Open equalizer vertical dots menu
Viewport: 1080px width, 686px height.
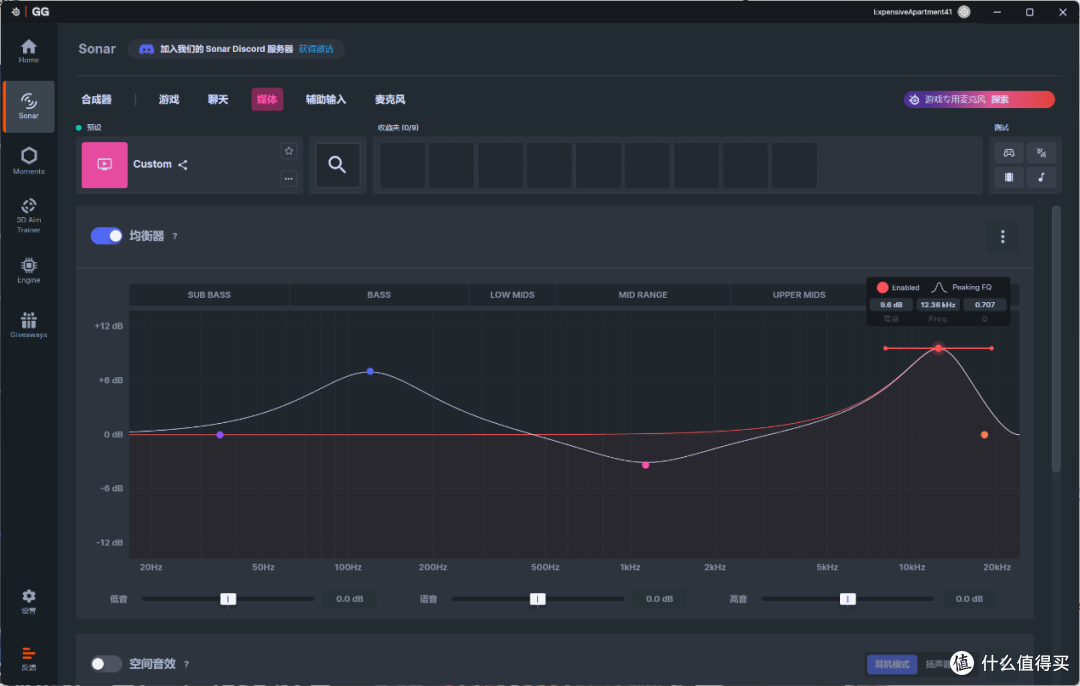point(1002,237)
